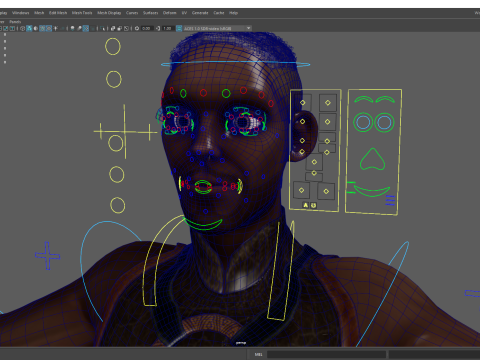Toggle use default material icon
The image size is (480, 360).
[36, 28]
